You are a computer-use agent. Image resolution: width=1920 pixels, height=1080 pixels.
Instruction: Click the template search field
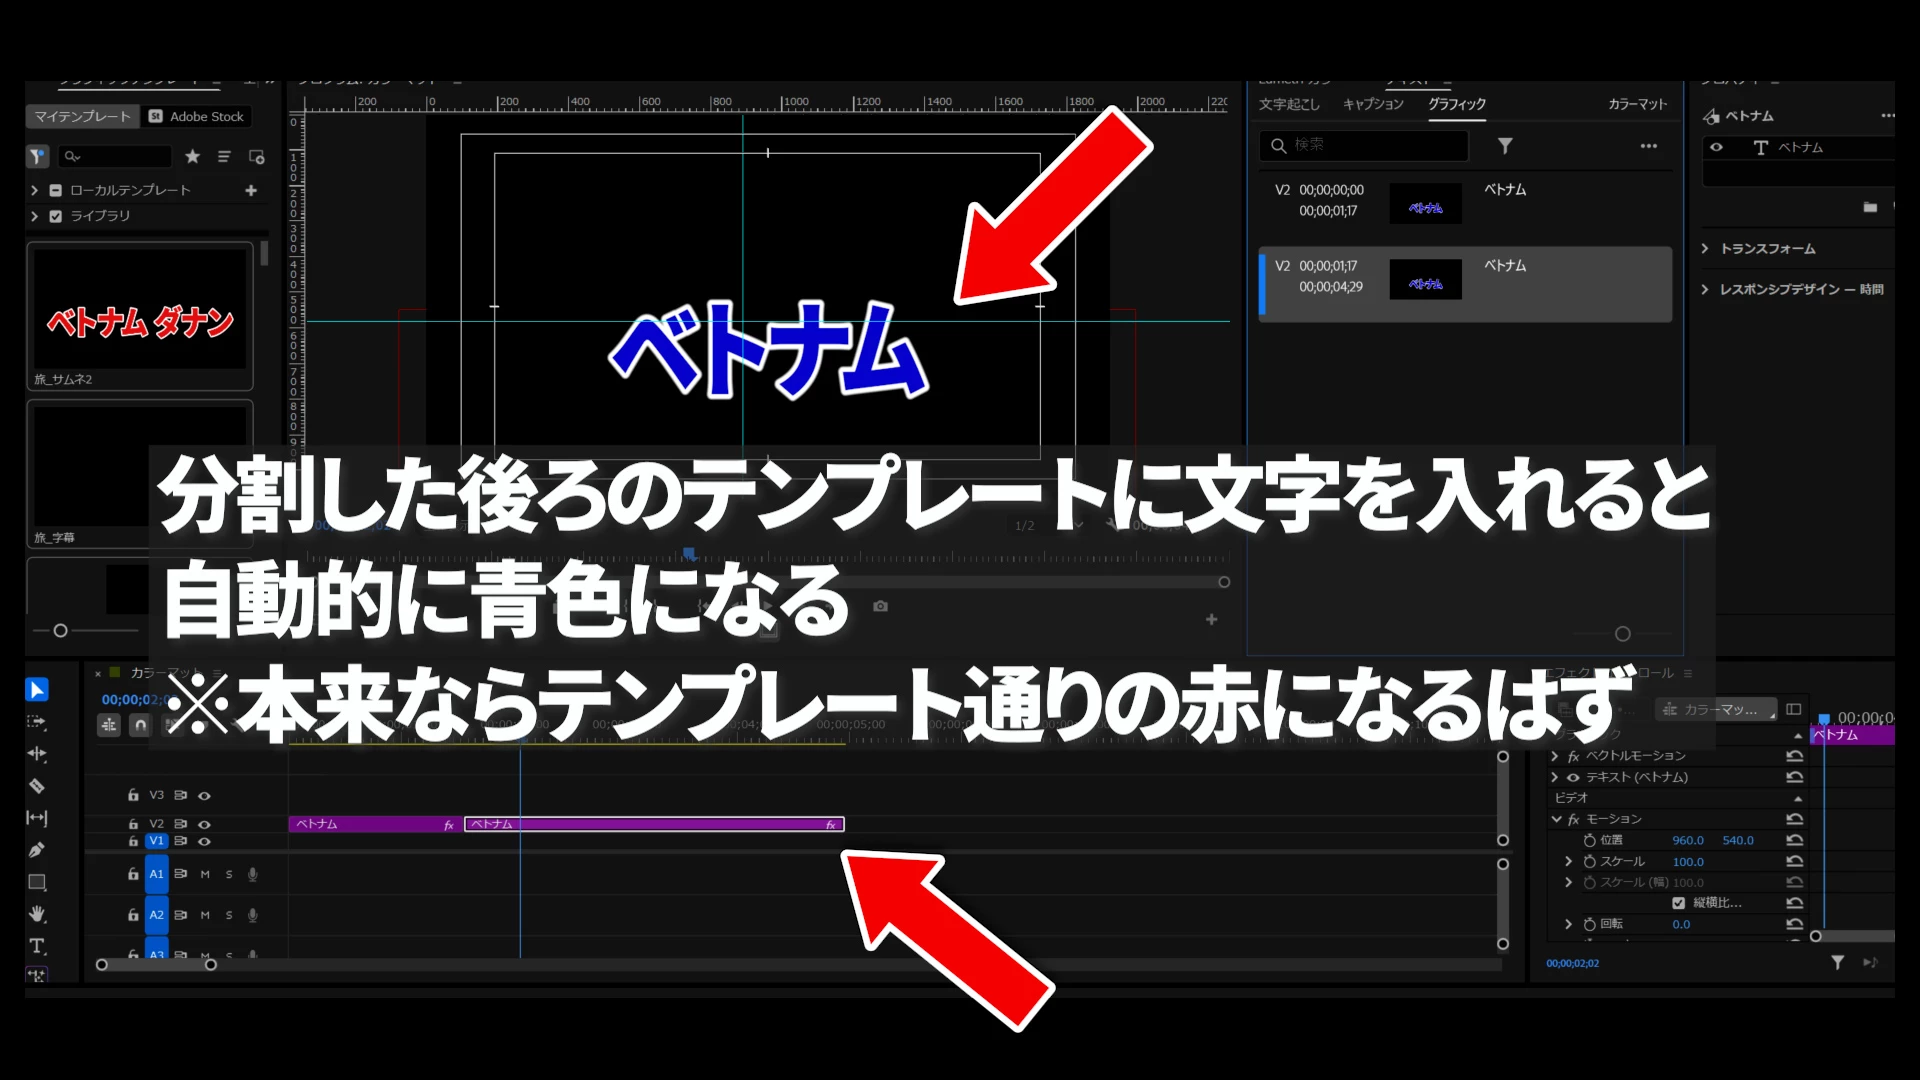tap(116, 156)
